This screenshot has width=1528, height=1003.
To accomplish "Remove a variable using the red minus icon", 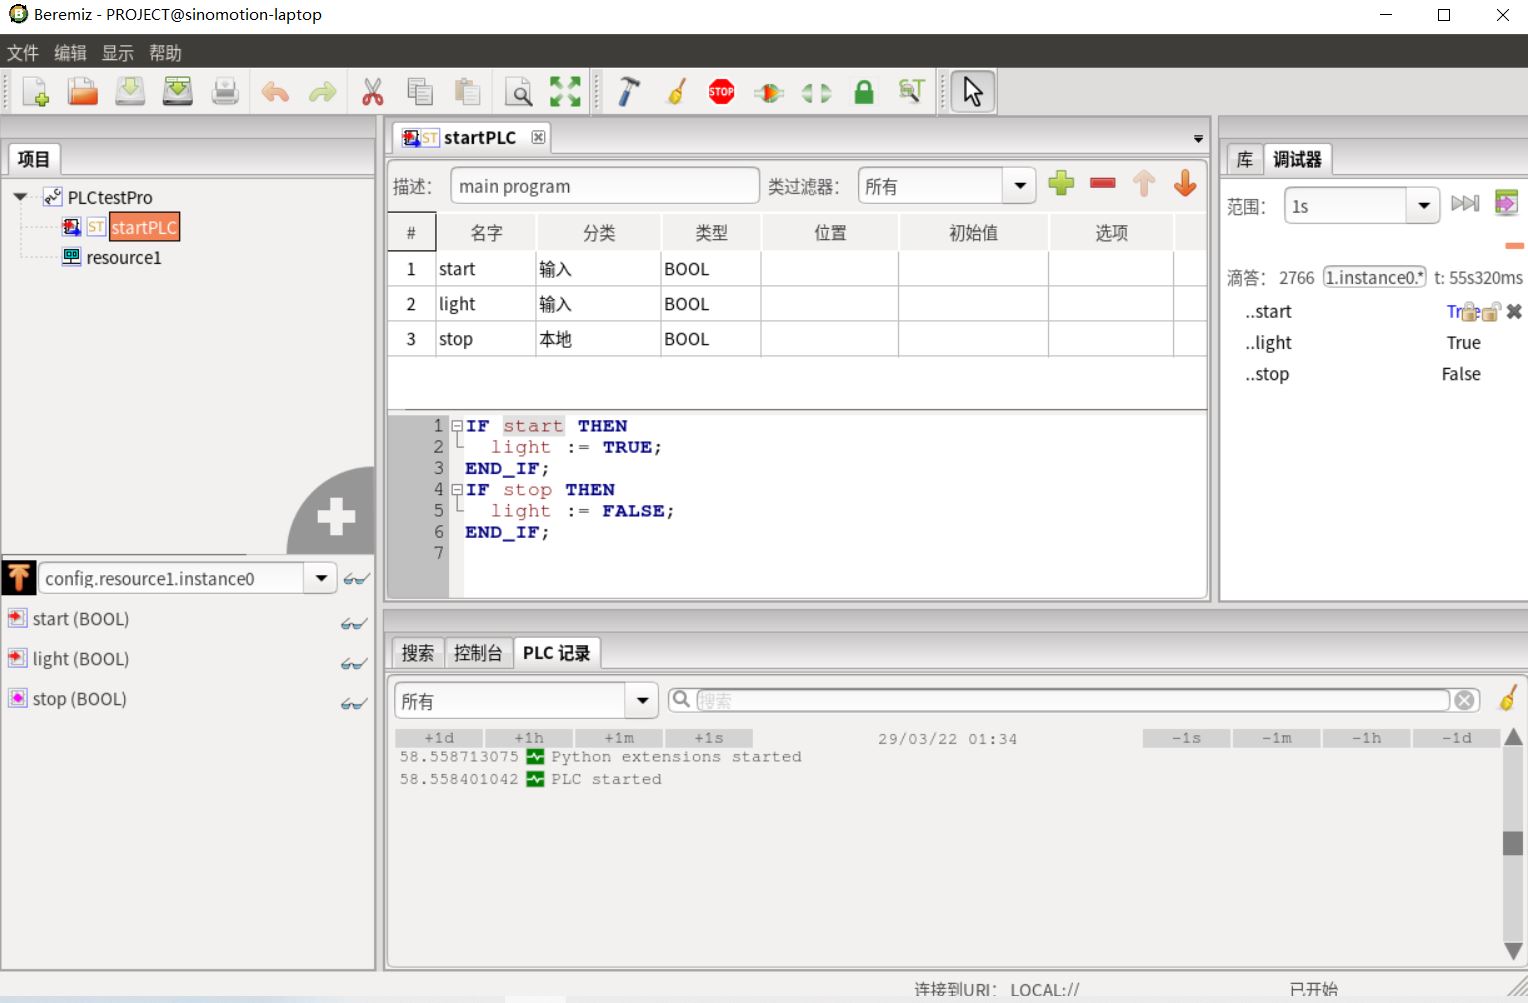I will pos(1102,184).
